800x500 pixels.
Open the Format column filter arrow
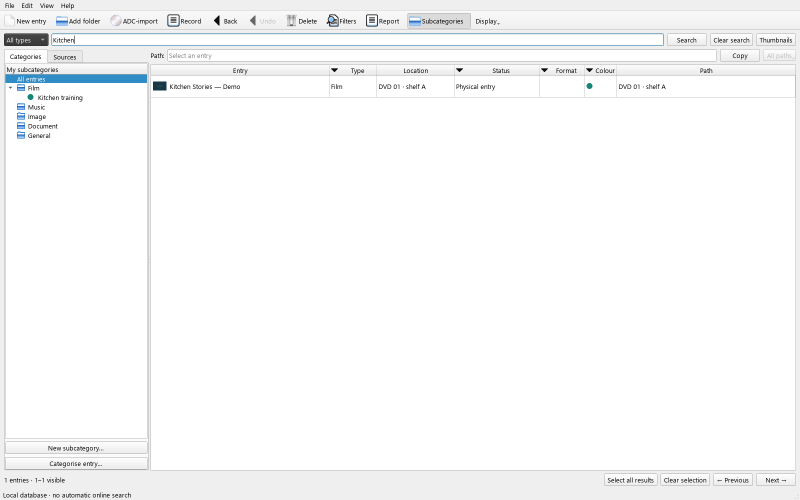pos(544,70)
